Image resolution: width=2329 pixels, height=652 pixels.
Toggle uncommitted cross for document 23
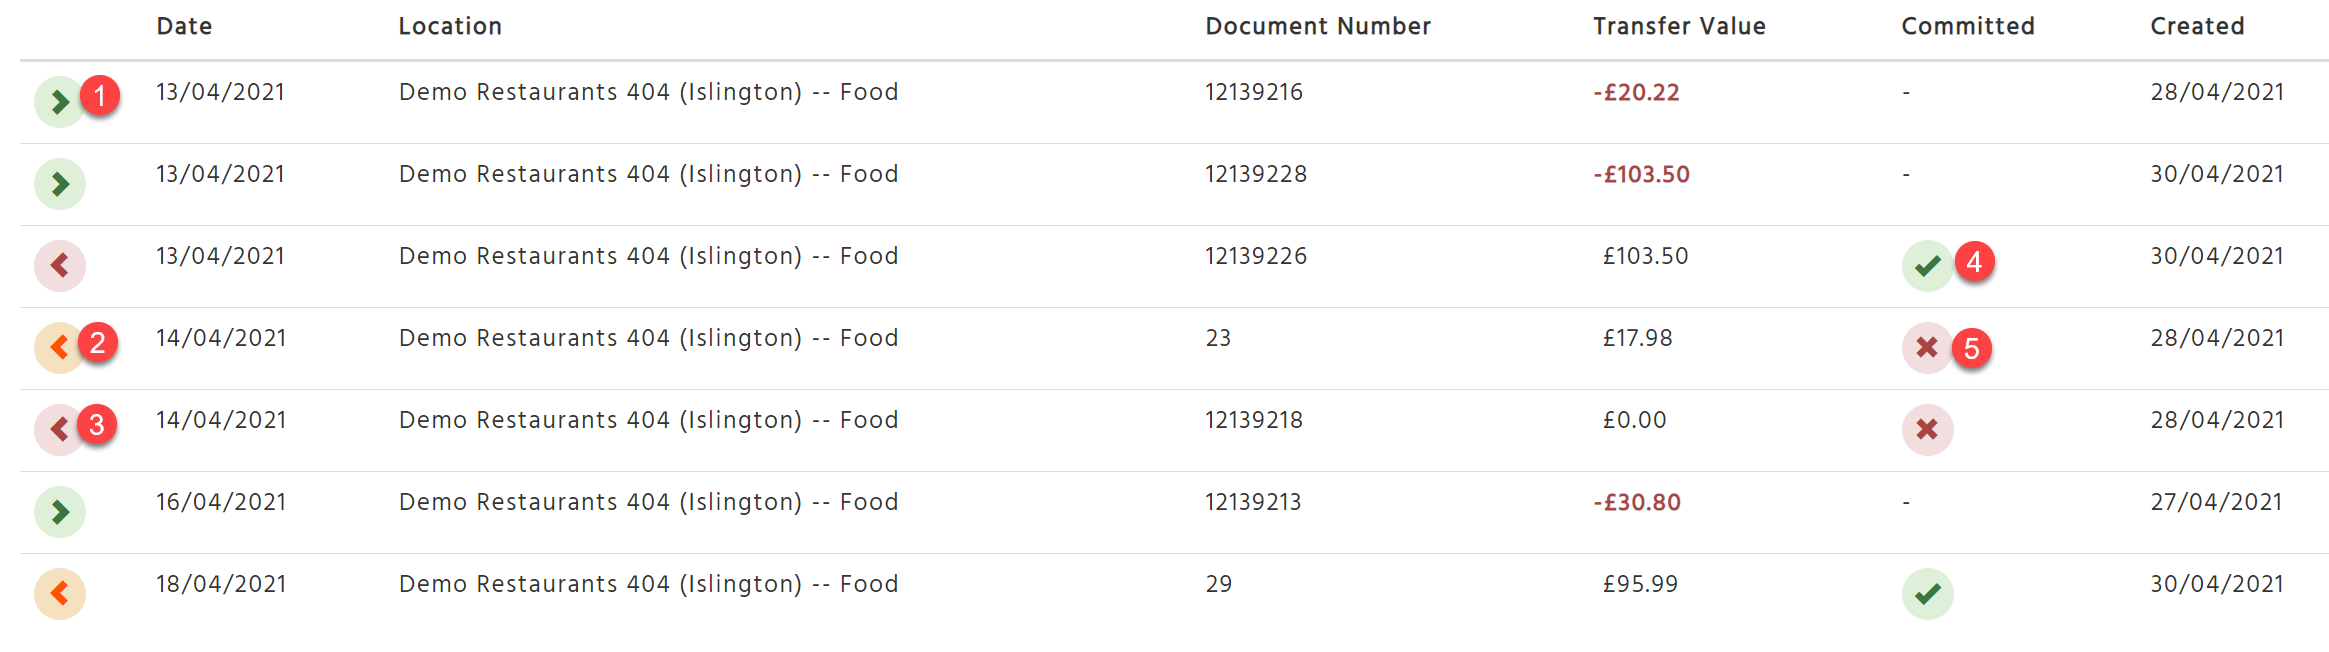click(x=1927, y=348)
